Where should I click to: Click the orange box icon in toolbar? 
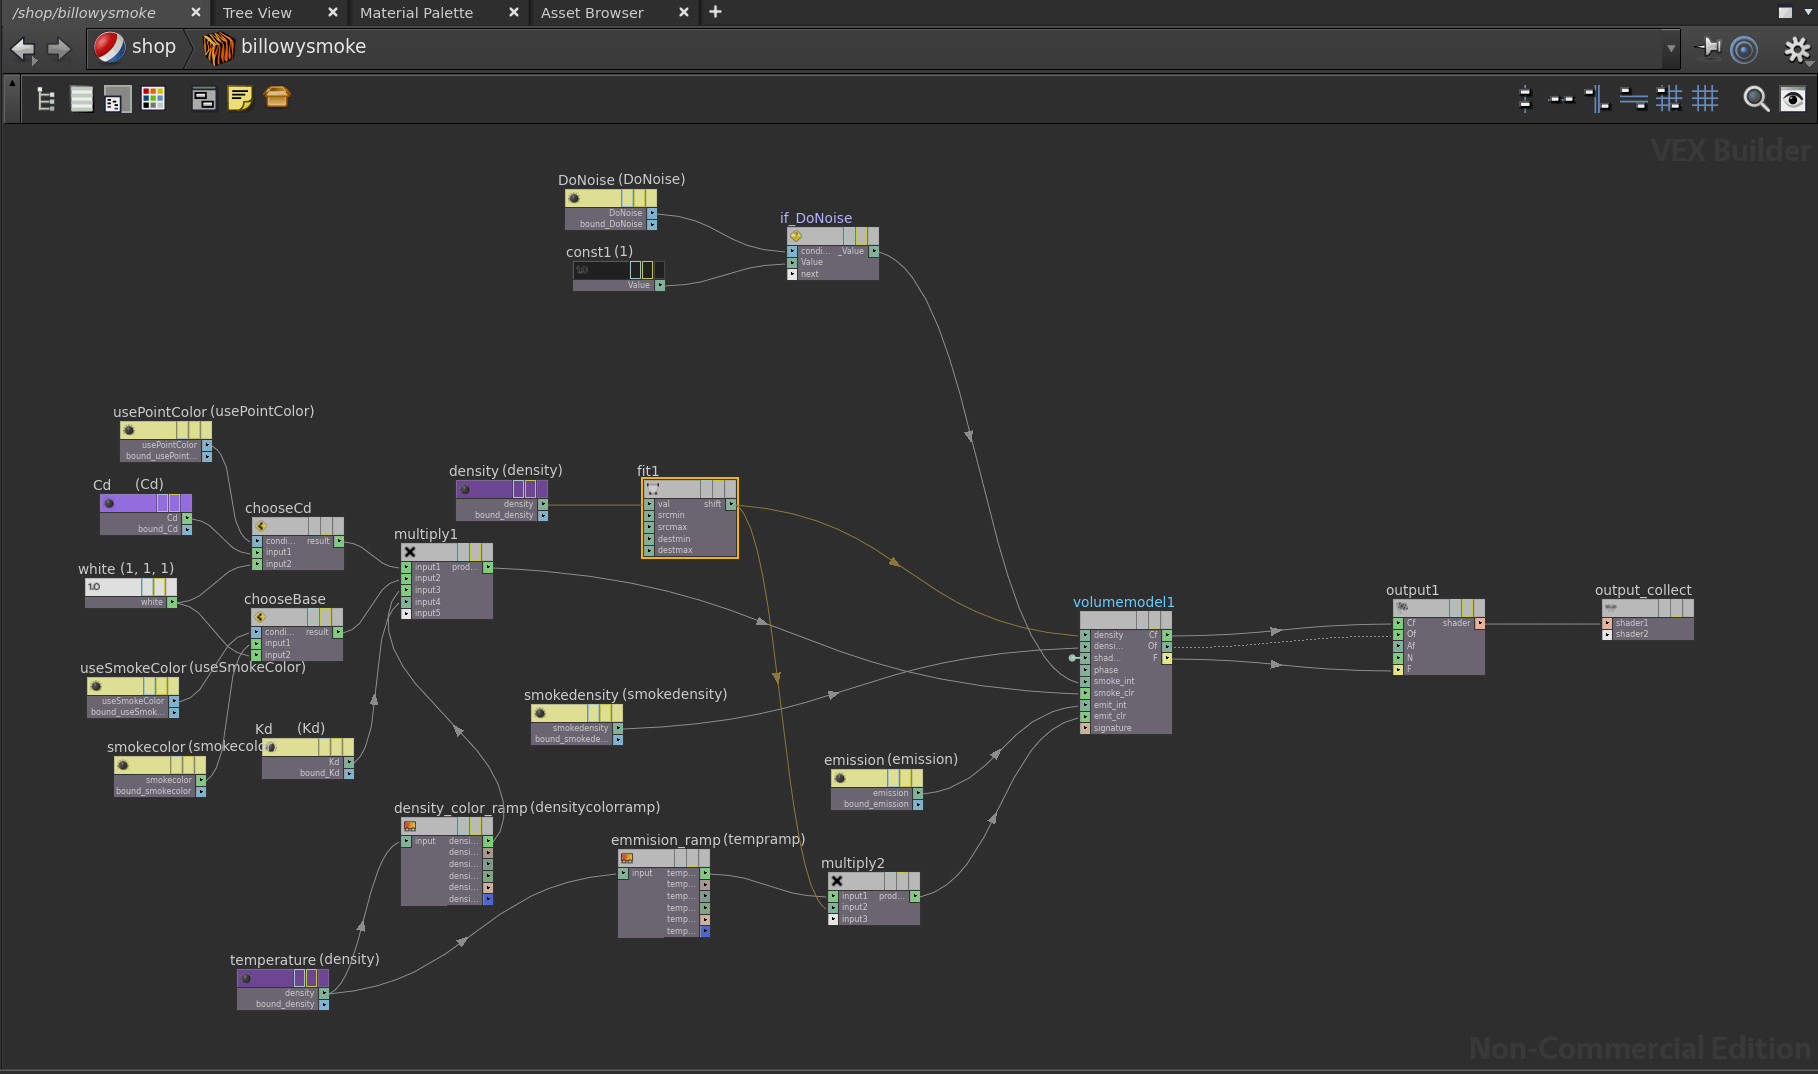tap(277, 97)
